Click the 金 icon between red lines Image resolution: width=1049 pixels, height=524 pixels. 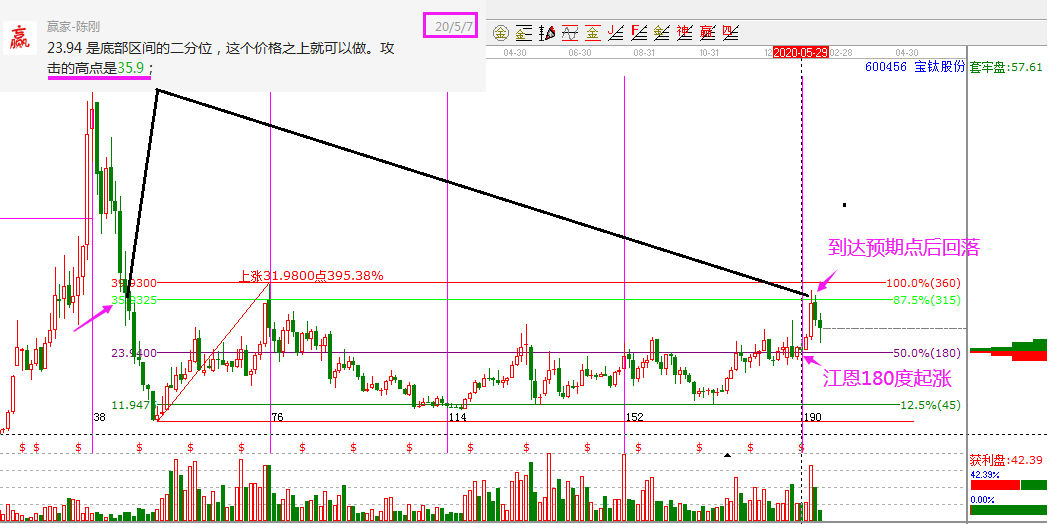click(x=593, y=33)
